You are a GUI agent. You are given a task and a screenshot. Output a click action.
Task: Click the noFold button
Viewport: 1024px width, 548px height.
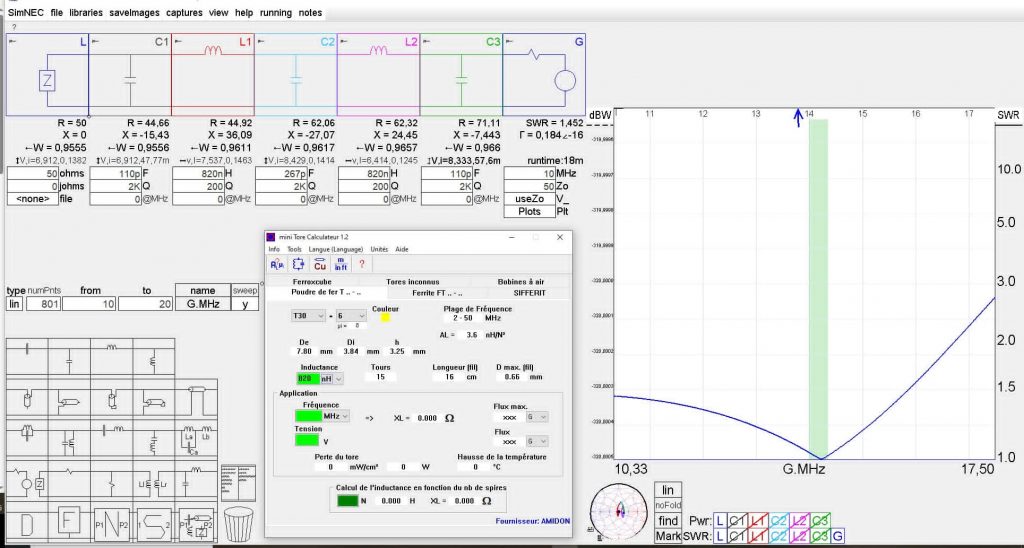coord(667,506)
